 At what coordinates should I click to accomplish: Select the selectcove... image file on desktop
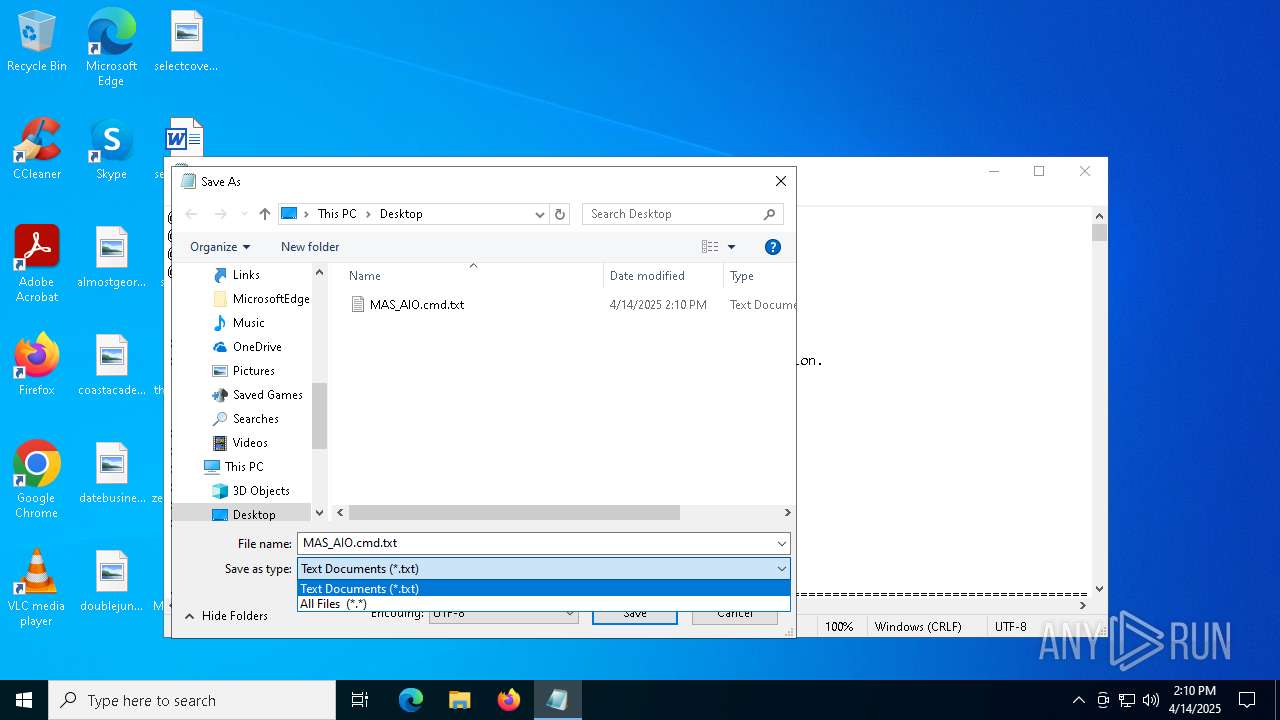point(186,42)
